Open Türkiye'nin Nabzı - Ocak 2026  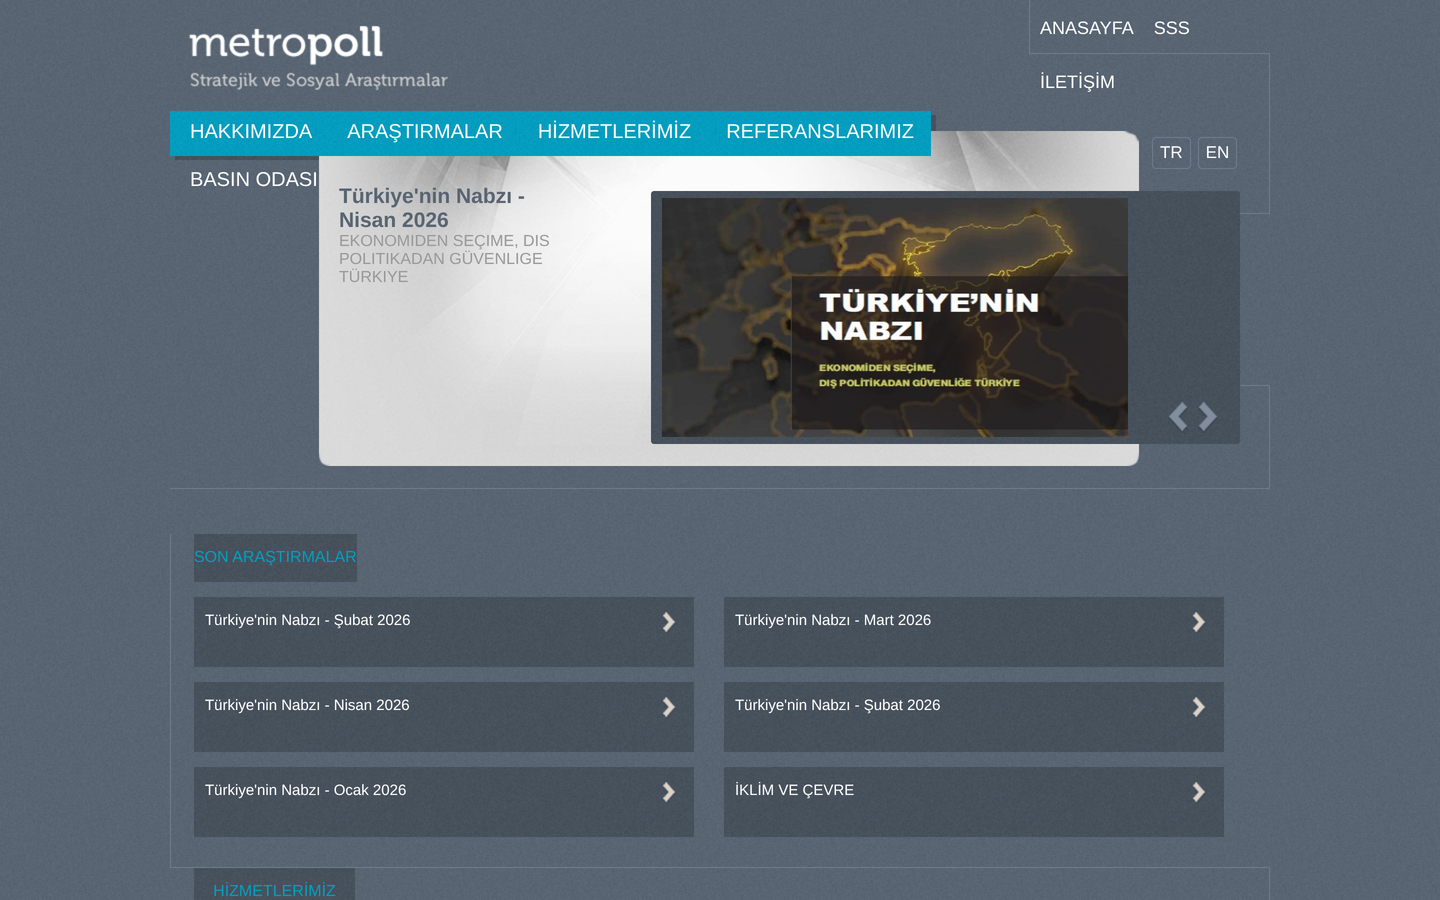point(306,790)
